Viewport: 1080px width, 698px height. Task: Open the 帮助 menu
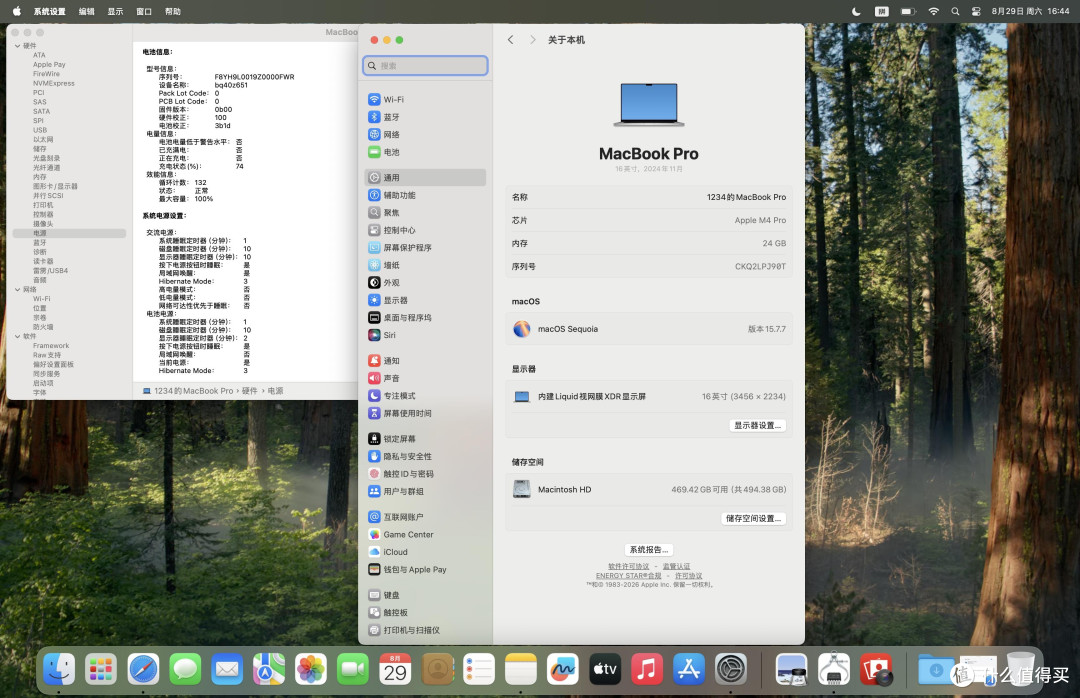pos(173,11)
